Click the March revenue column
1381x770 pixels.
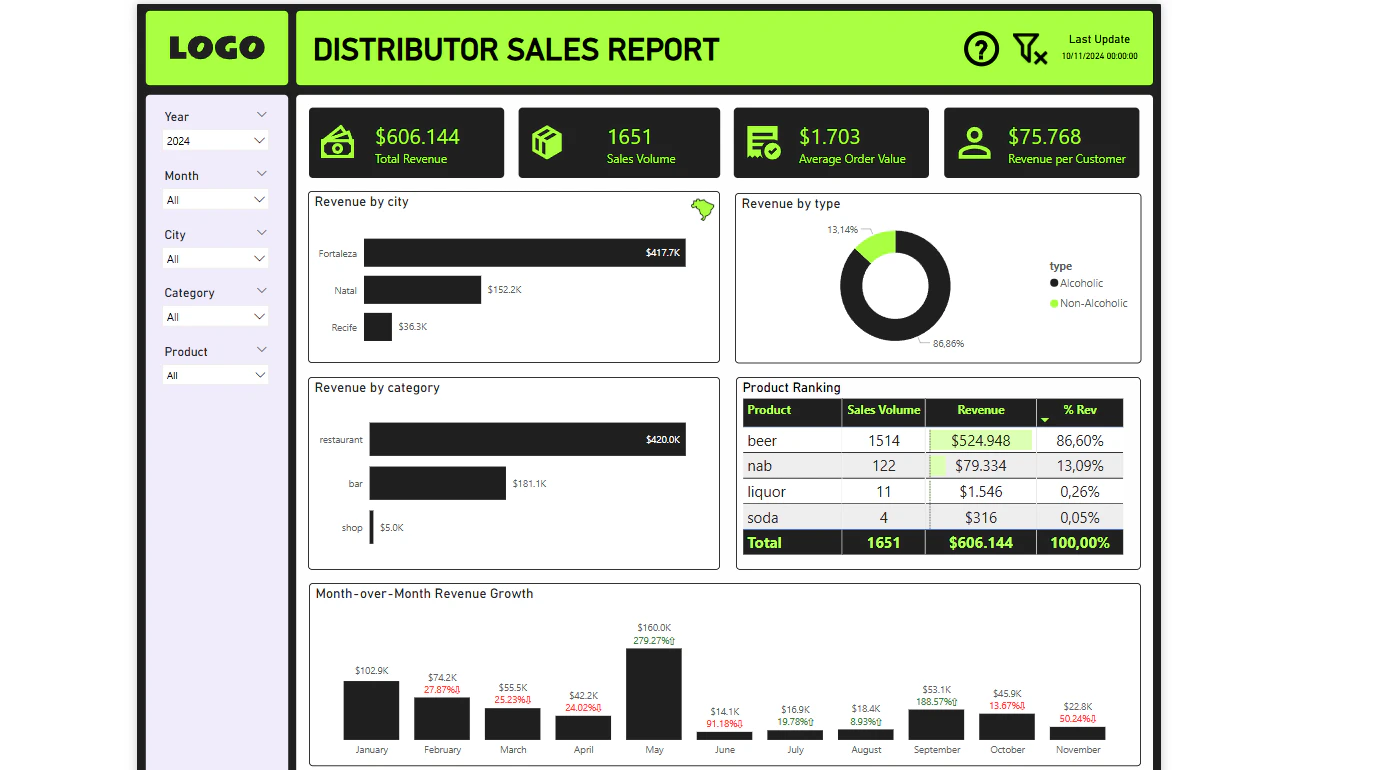pos(513,724)
